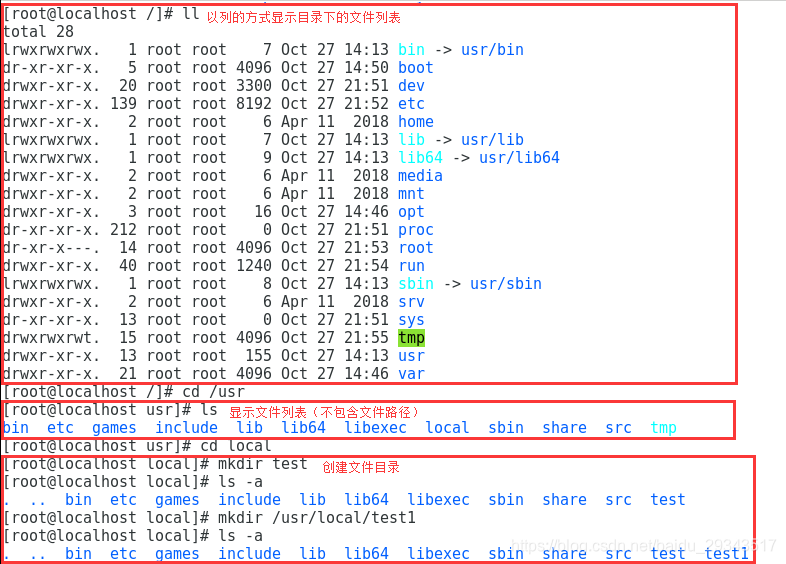This screenshot has height=564, width=786.
Task: Click the 'usr/lib' symlink target
Action: click(492, 140)
